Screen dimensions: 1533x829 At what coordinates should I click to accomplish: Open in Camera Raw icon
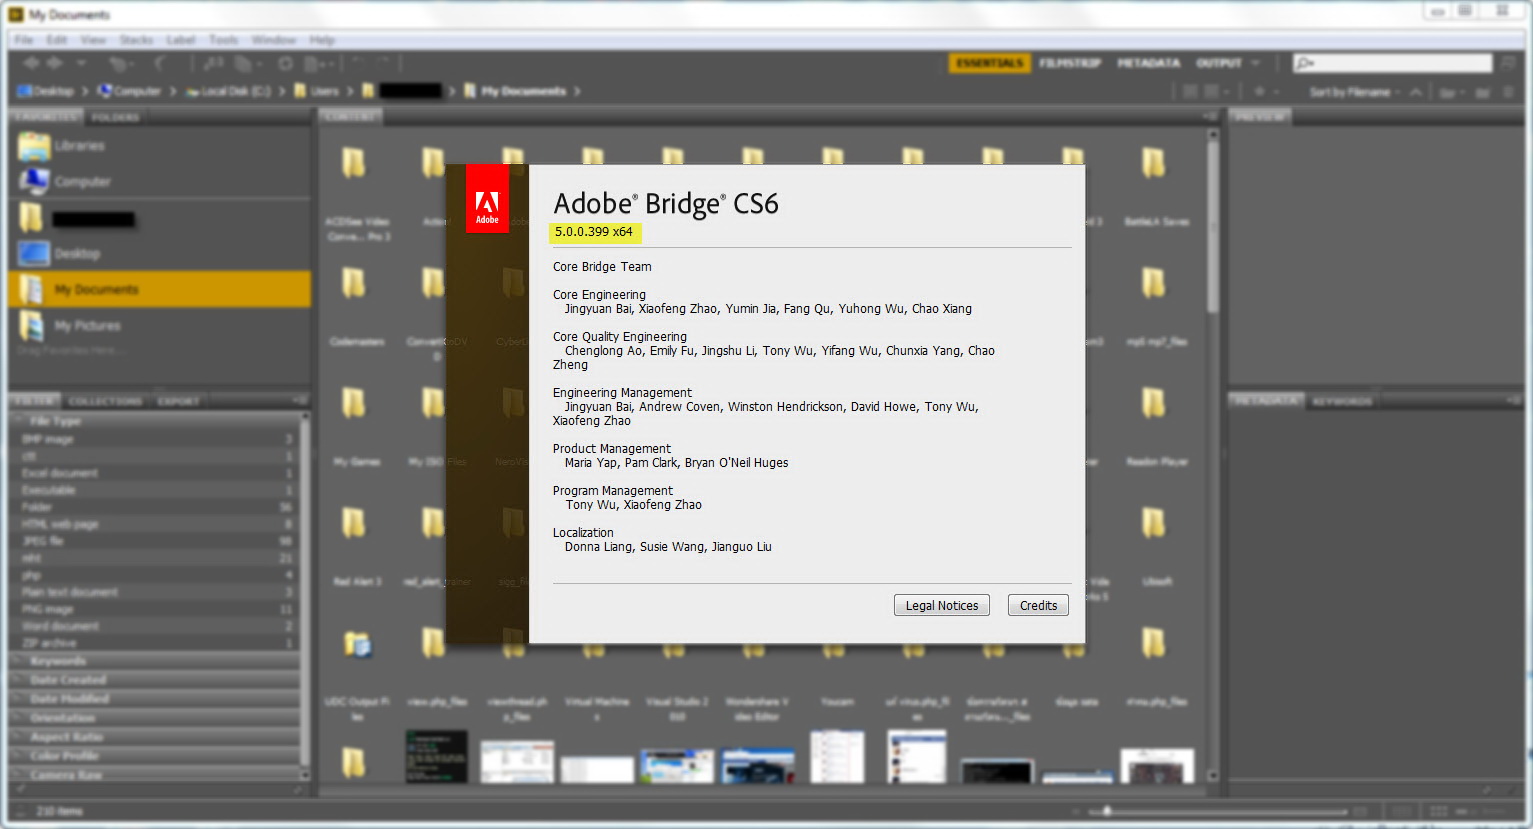pos(285,63)
